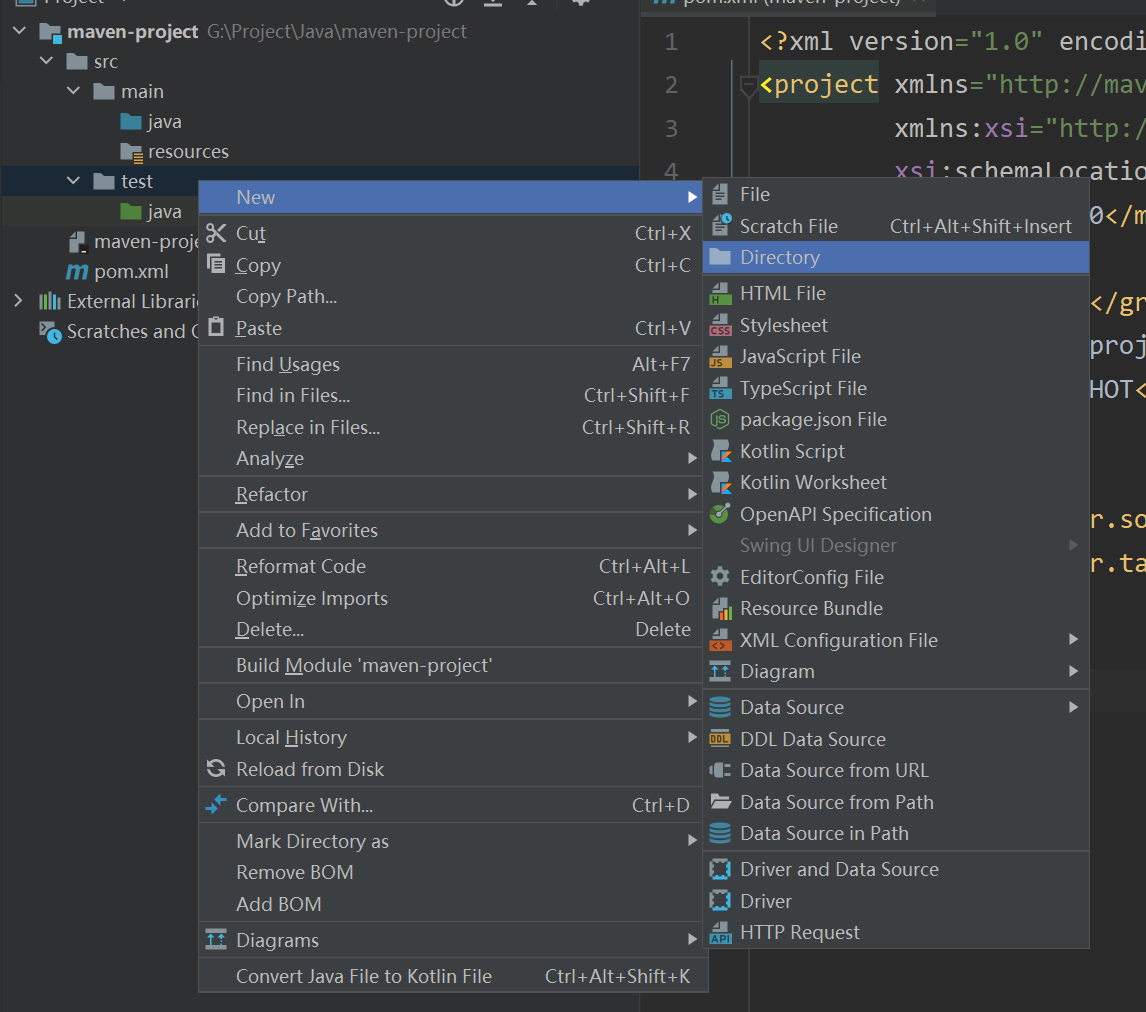
Task: Click the JavaScript File icon
Action: [720, 357]
